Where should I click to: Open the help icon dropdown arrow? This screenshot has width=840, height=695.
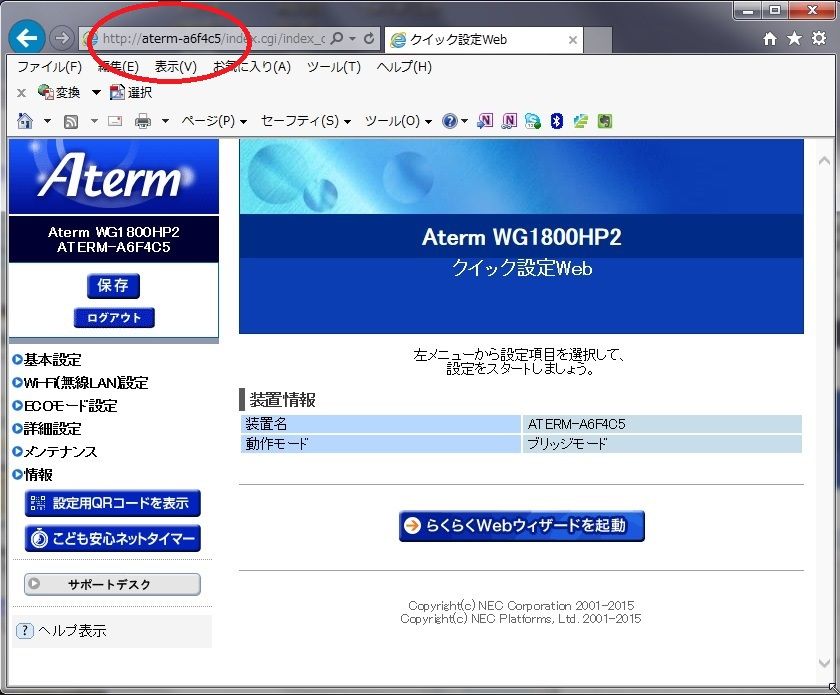[464, 121]
